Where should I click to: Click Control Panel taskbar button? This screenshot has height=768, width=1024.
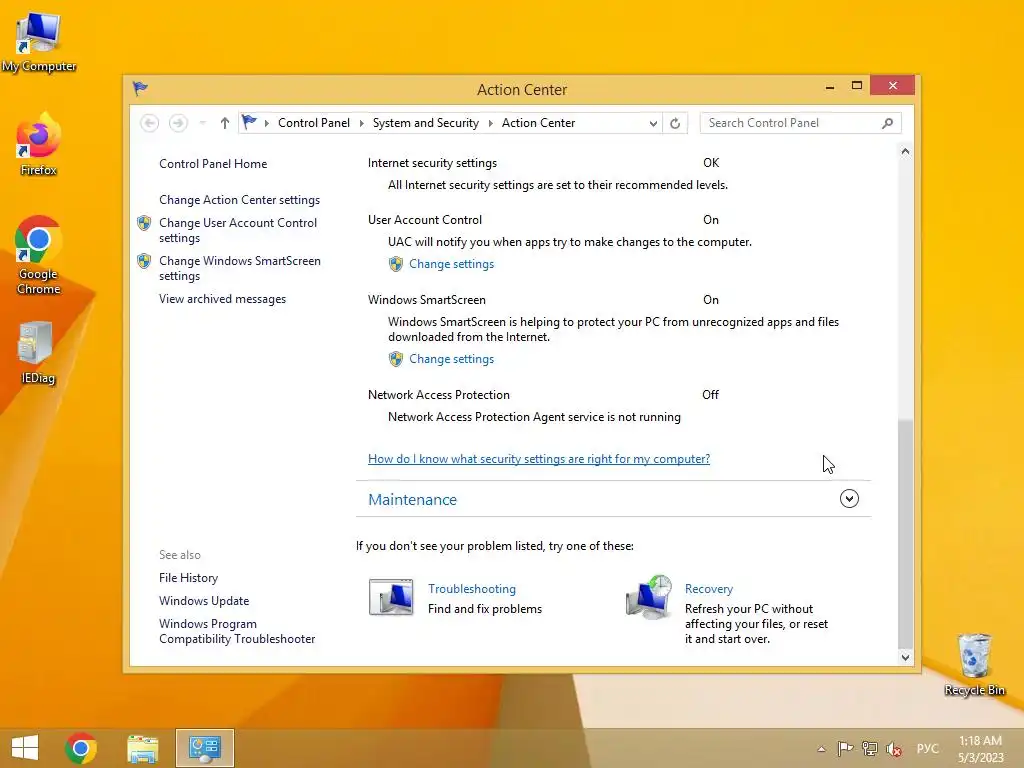204,748
